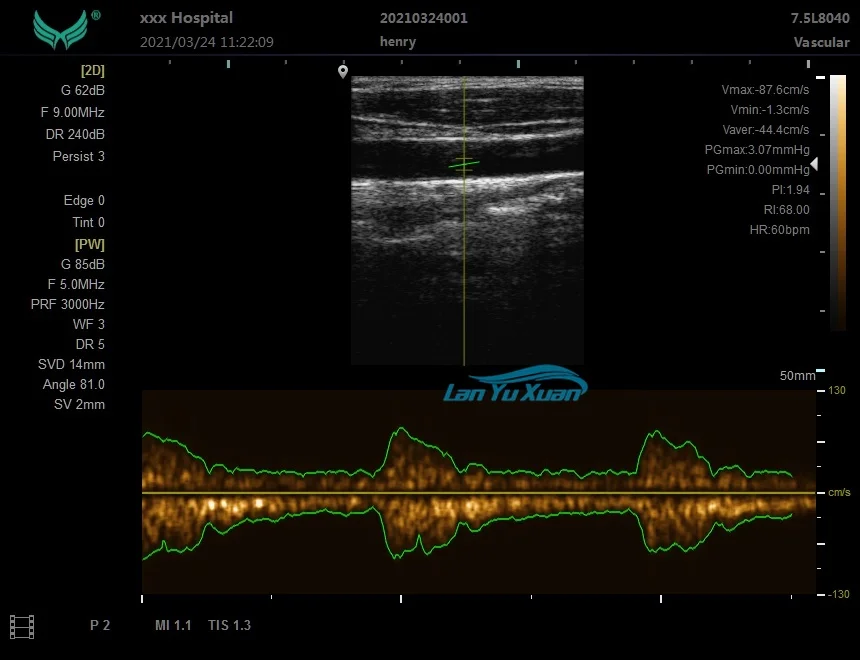Image resolution: width=860 pixels, height=660 pixels.
Task: Click the Persist 3 parameter
Action: click(78, 156)
